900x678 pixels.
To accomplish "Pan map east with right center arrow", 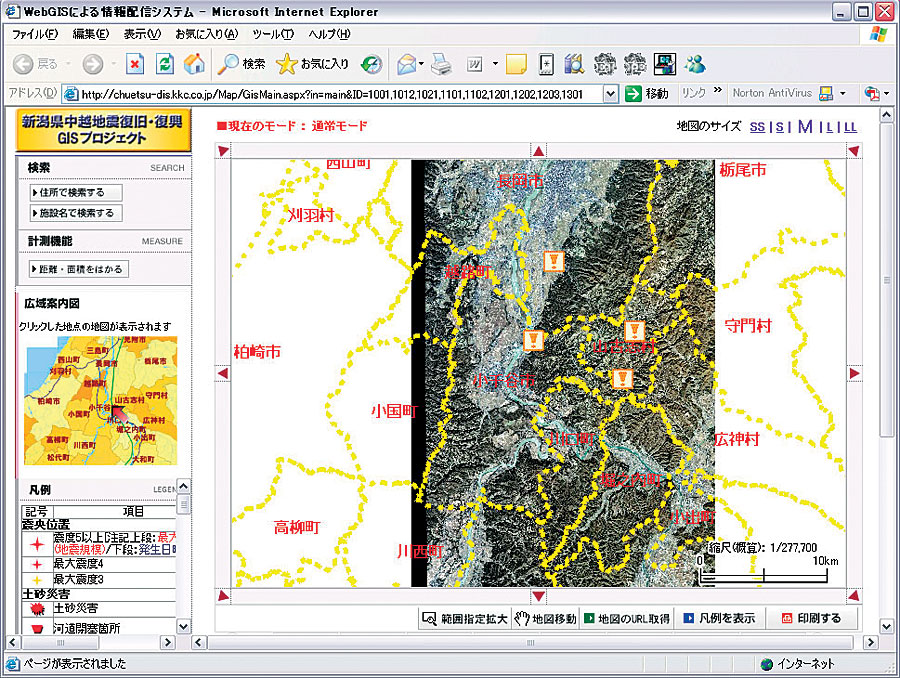I will click(x=854, y=374).
